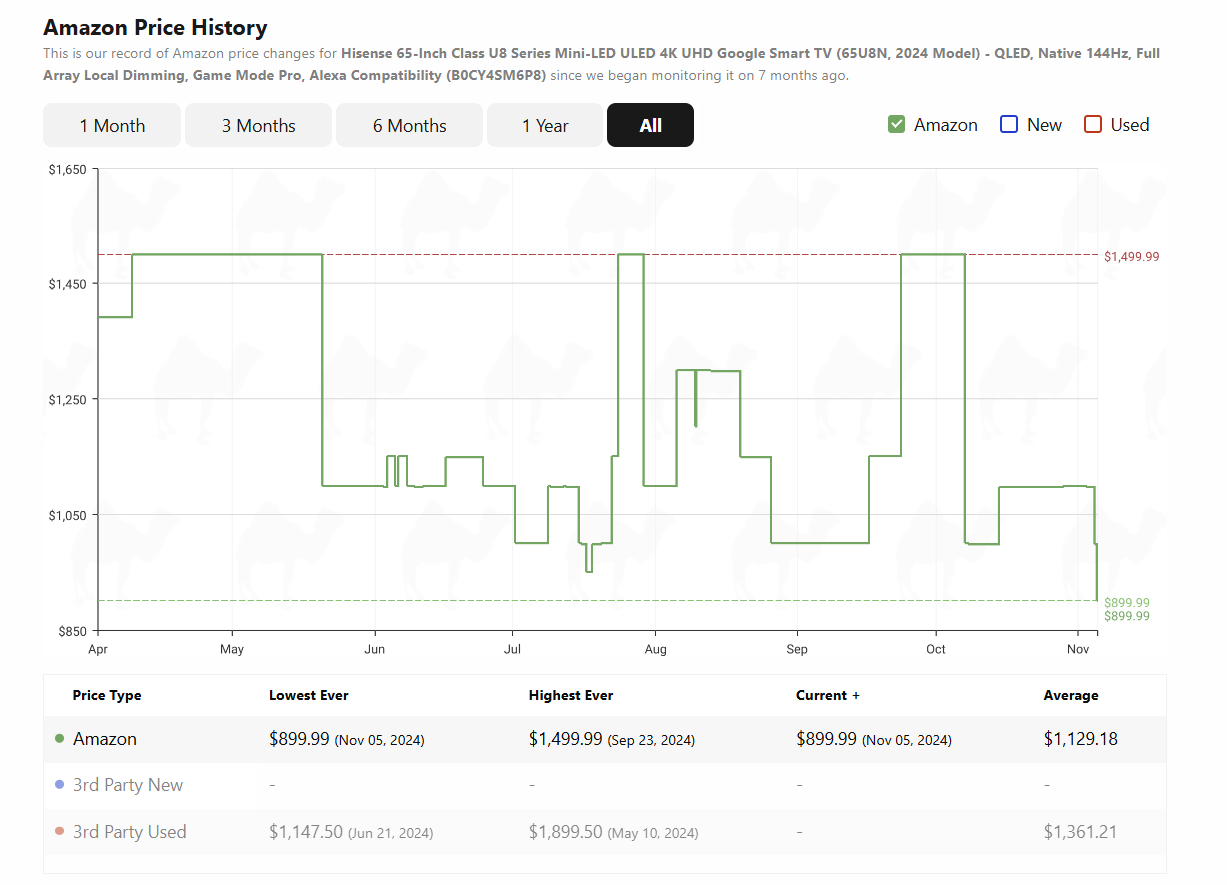Click the $899.99 lowest price line label
Screen dimensions: 1227x885
1126,603
